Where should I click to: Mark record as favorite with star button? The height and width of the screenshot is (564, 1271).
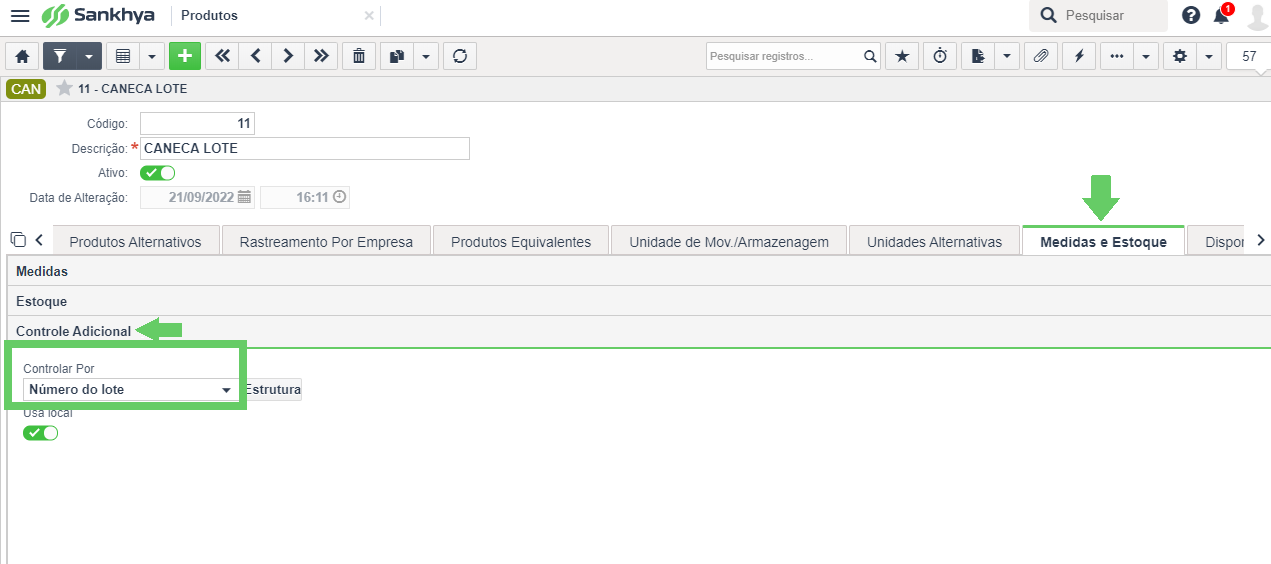(902, 56)
